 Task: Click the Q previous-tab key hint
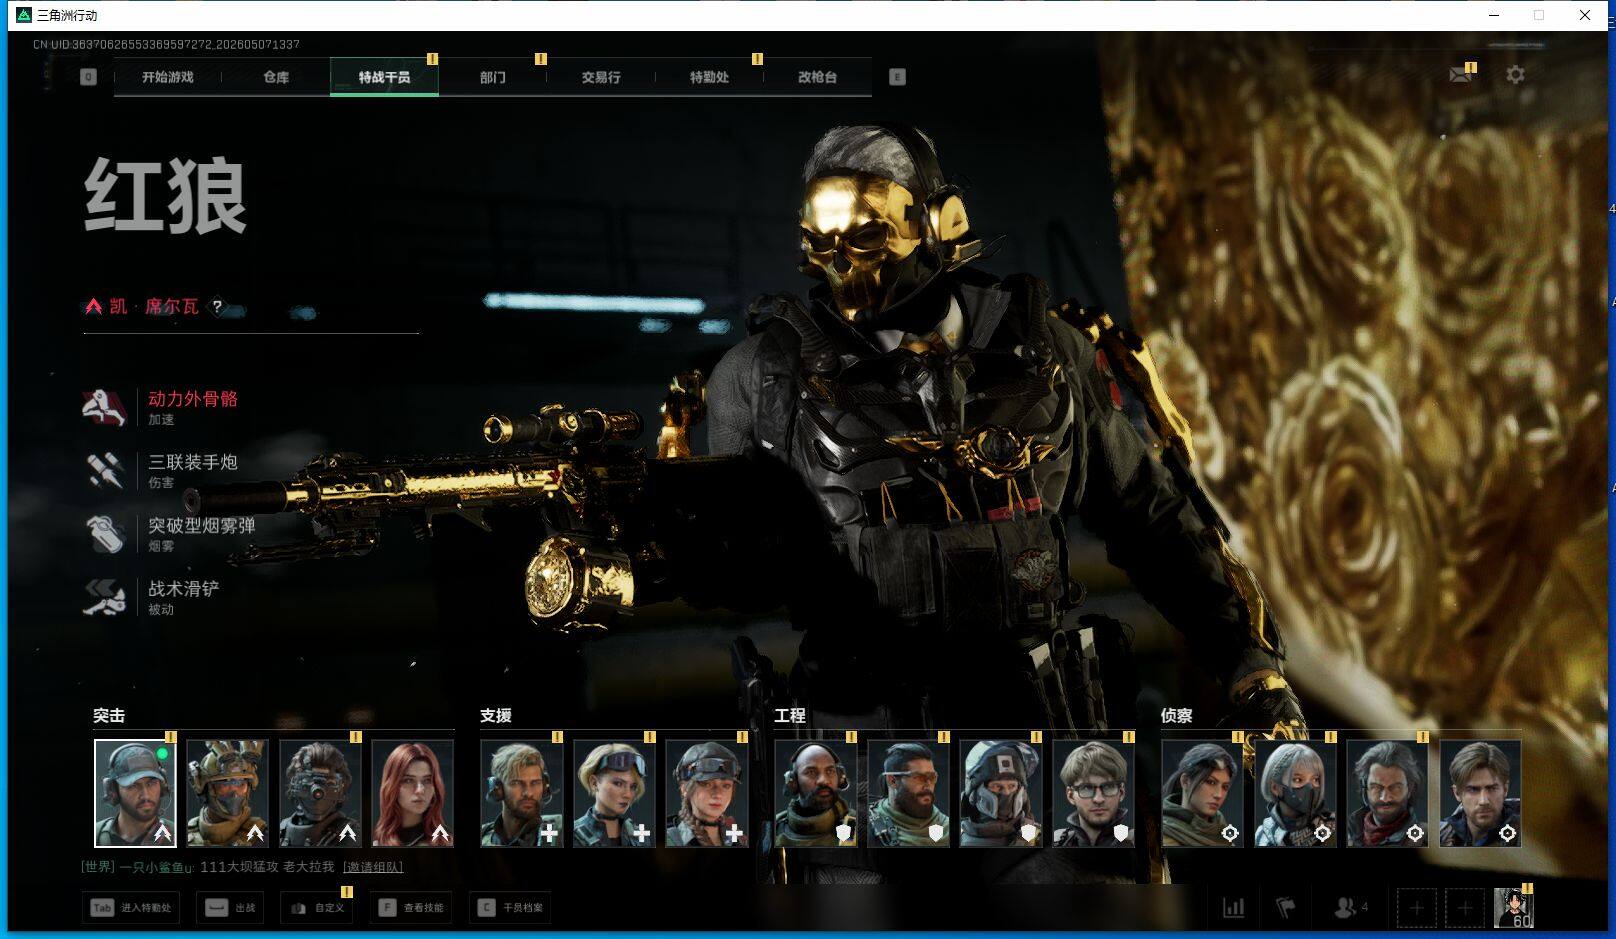[x=89, y=77]
